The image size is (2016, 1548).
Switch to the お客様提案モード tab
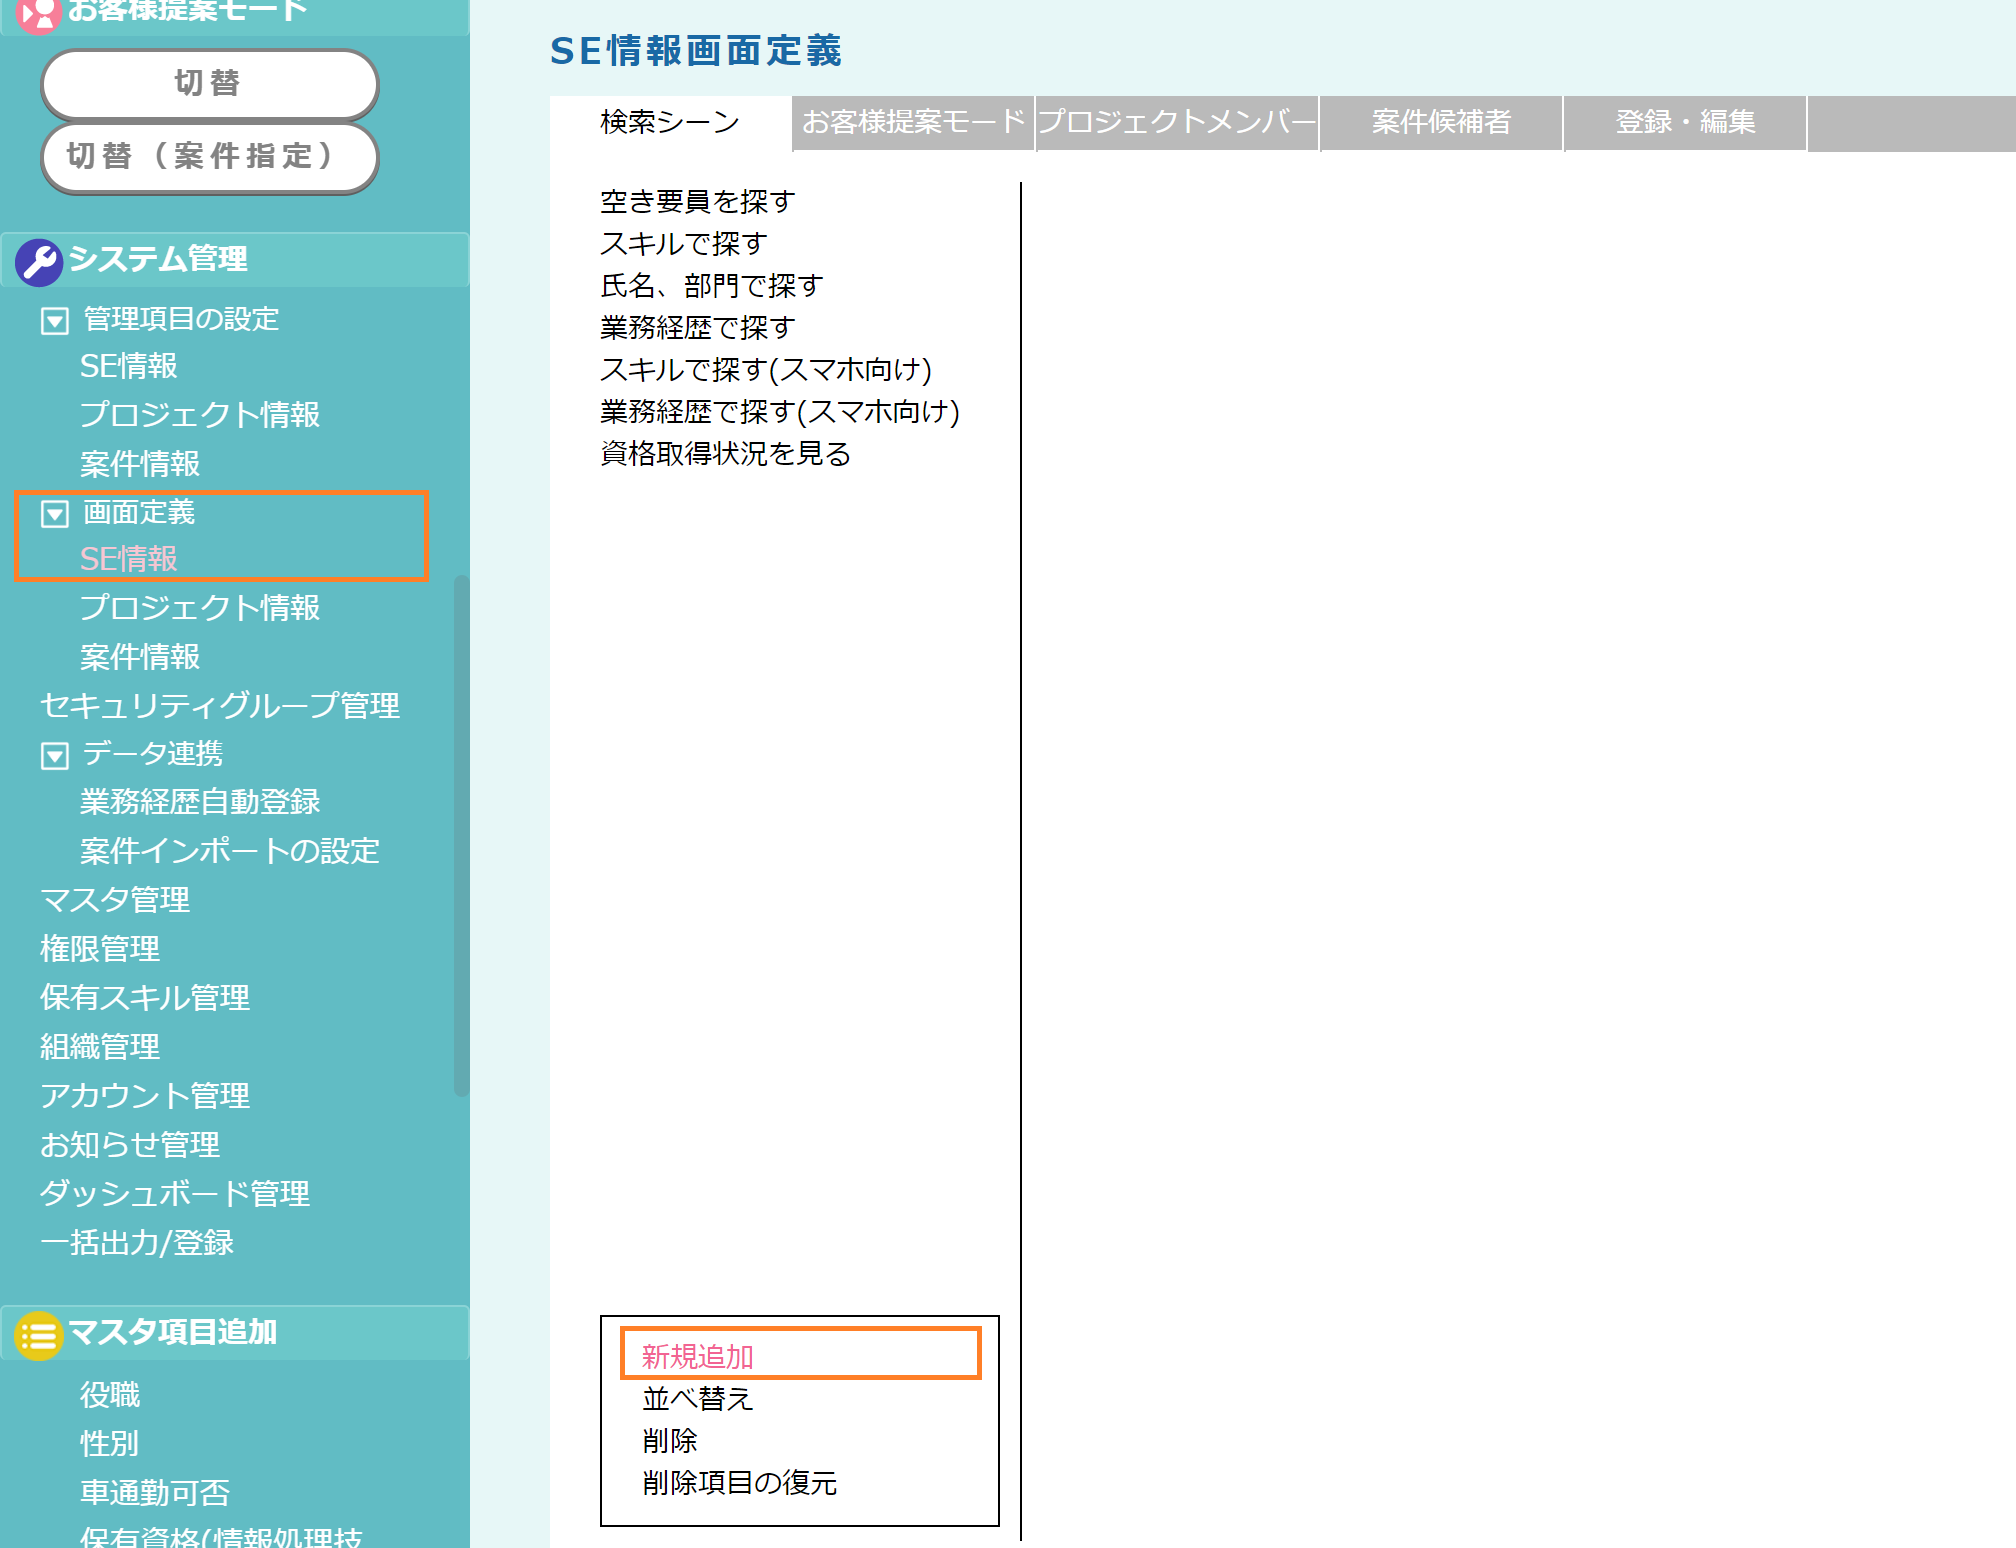[x=913, y=122]
